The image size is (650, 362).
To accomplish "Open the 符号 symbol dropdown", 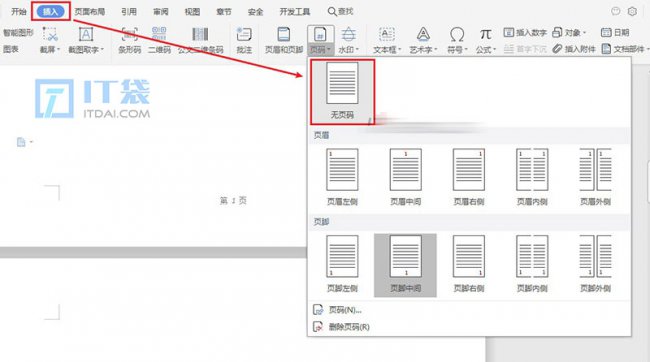I will 457,40.
